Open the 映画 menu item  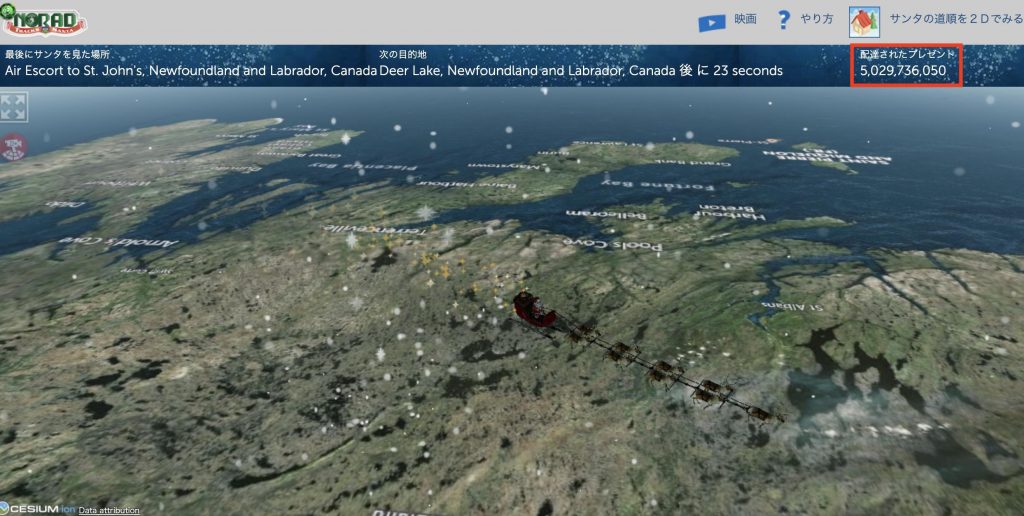pos(745,20)
